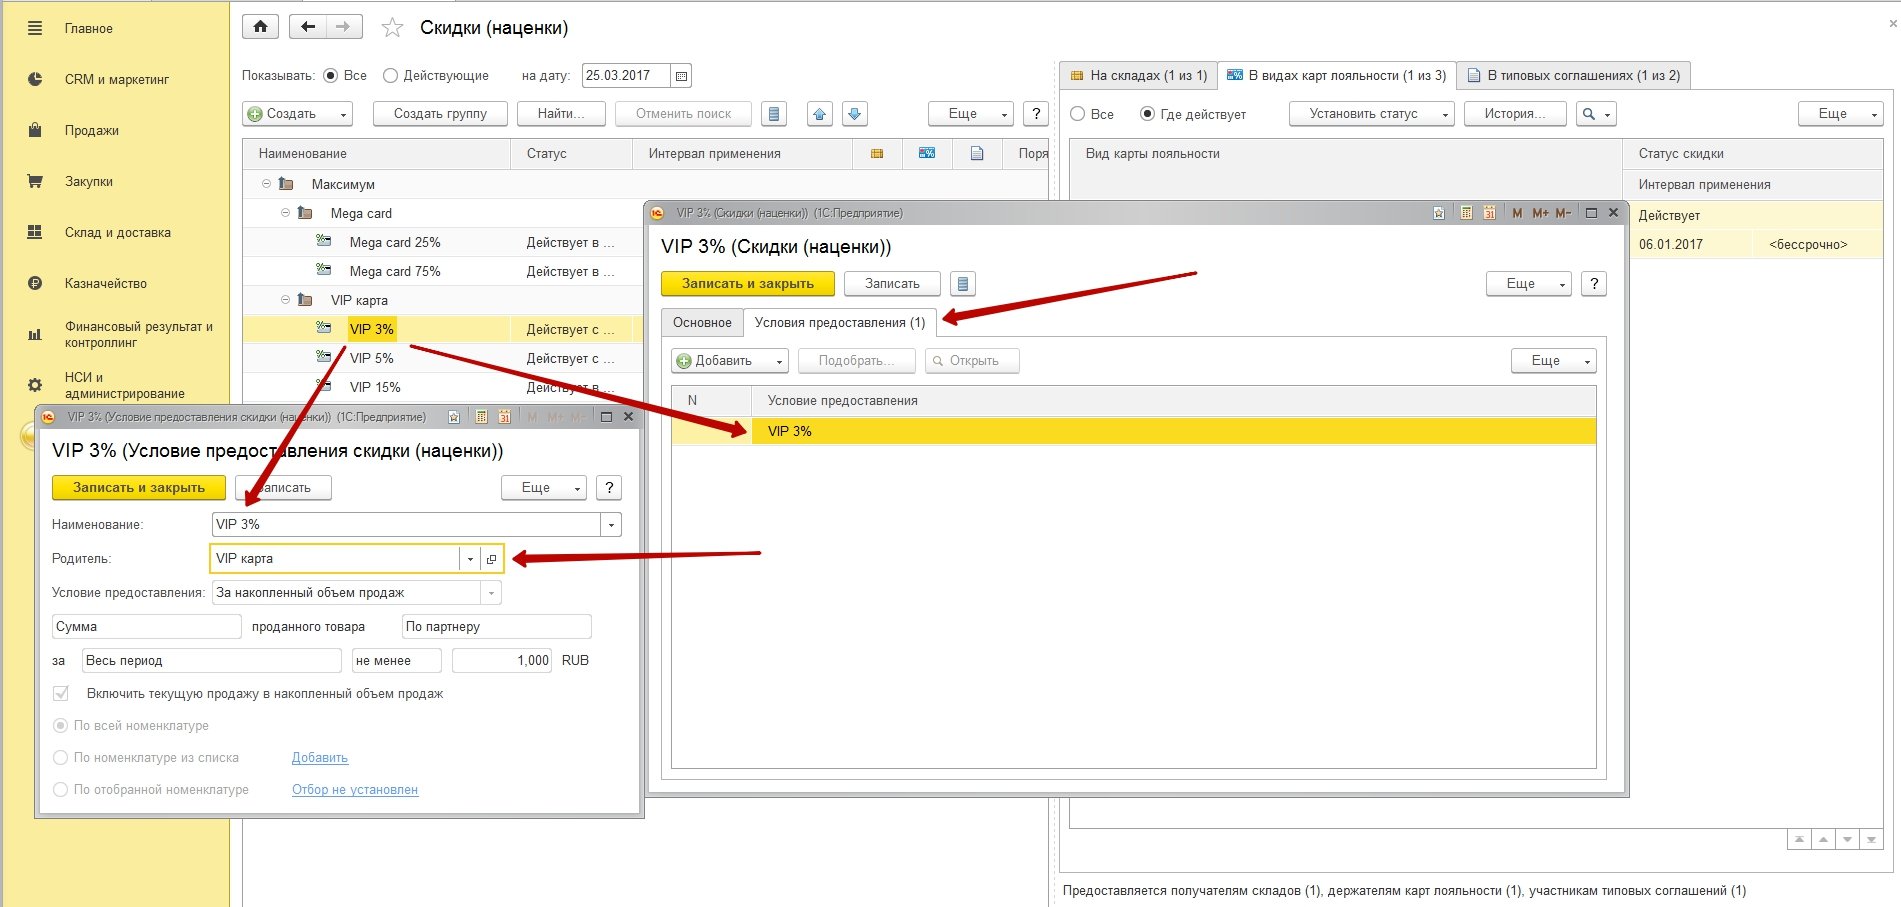
Task: Collapse the Mega card tree group
Action: [286, 213]
